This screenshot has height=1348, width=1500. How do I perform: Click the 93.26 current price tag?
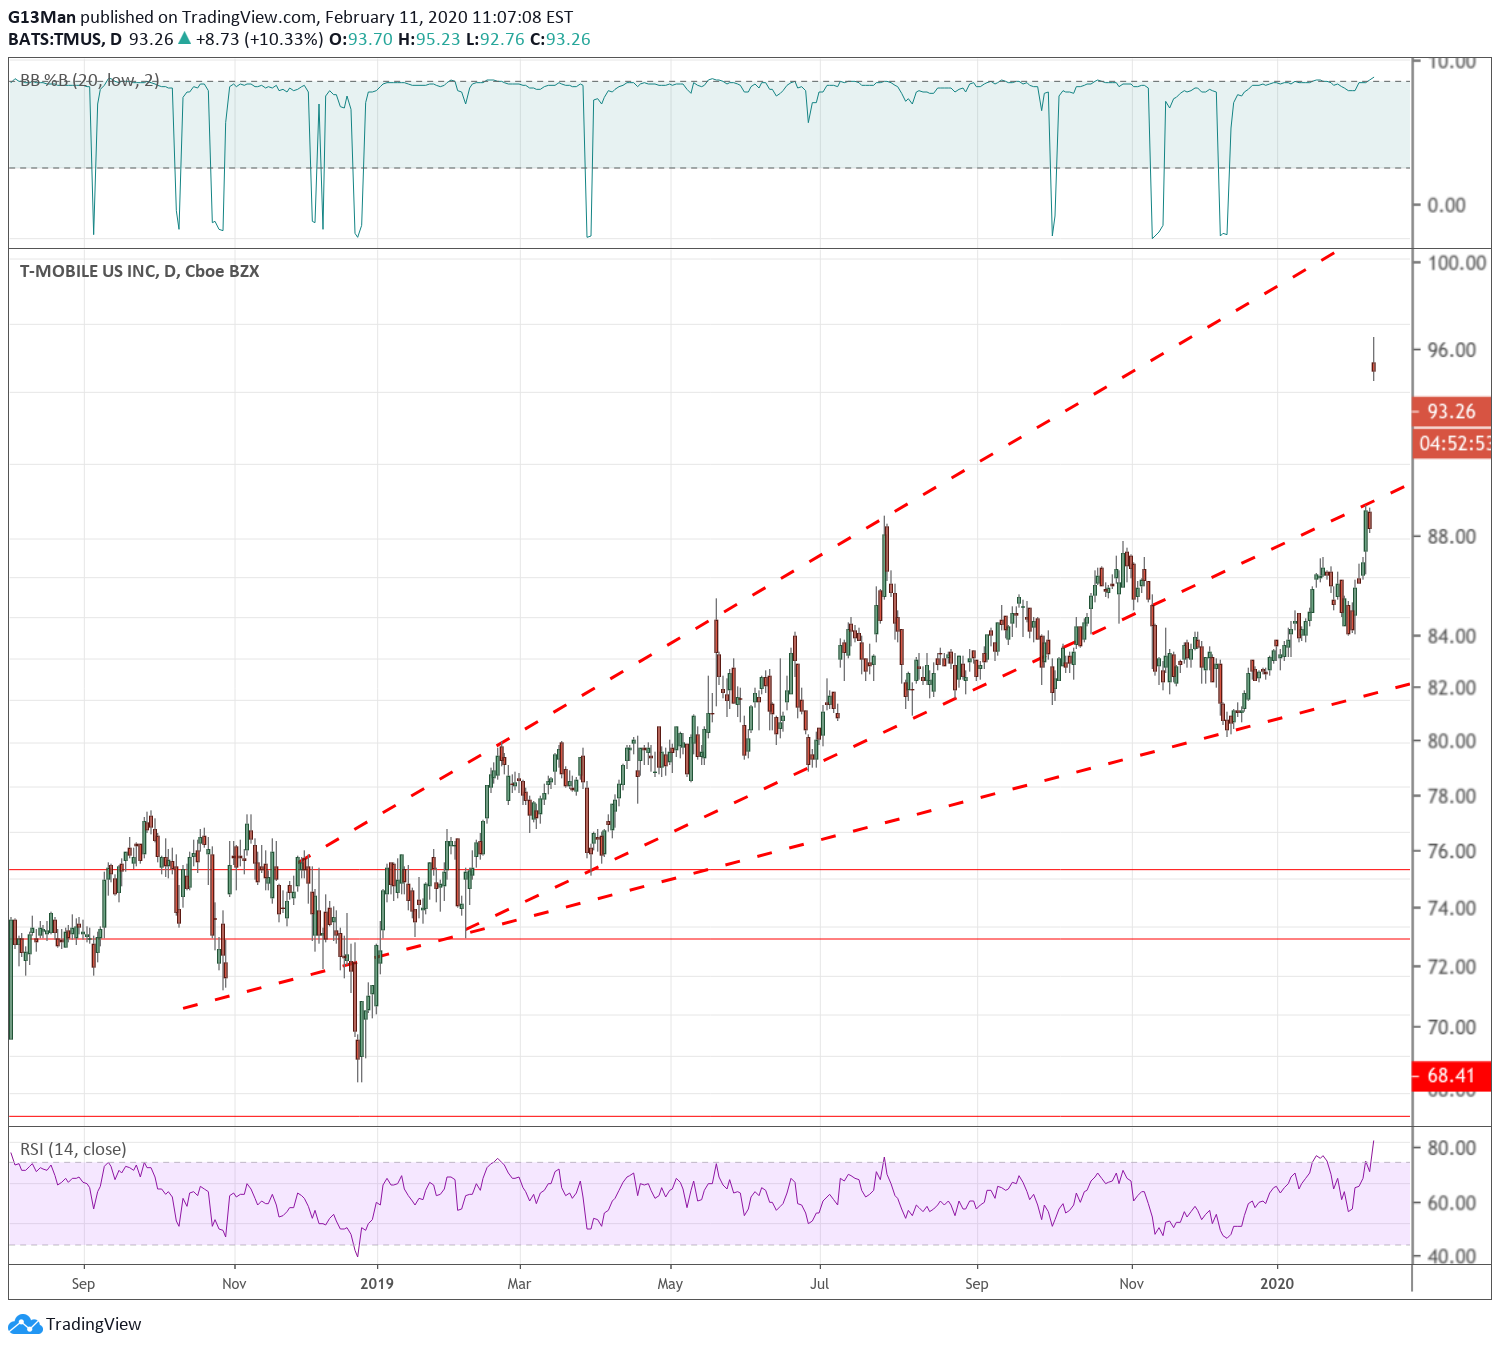point(1451,411)
